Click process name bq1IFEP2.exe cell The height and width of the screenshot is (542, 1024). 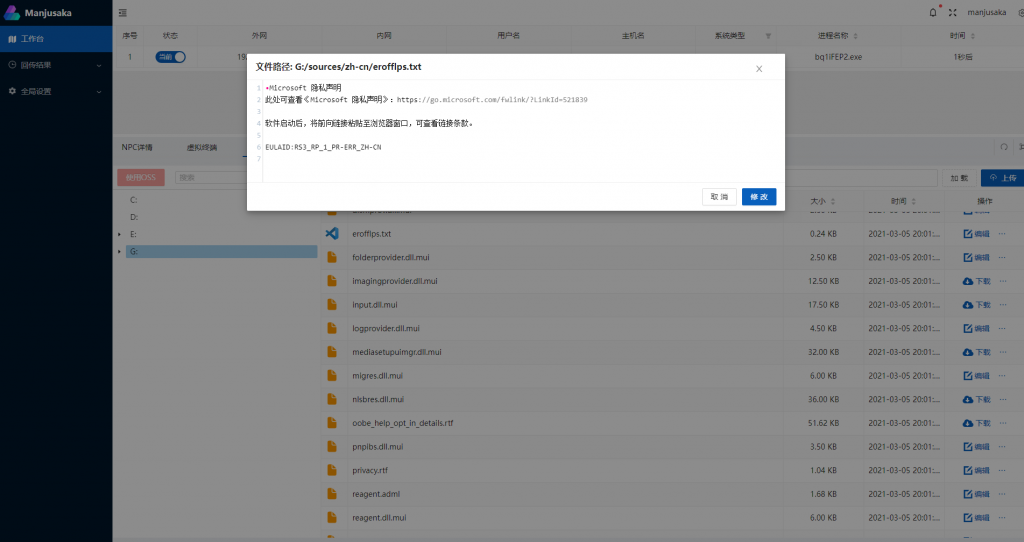838,57
